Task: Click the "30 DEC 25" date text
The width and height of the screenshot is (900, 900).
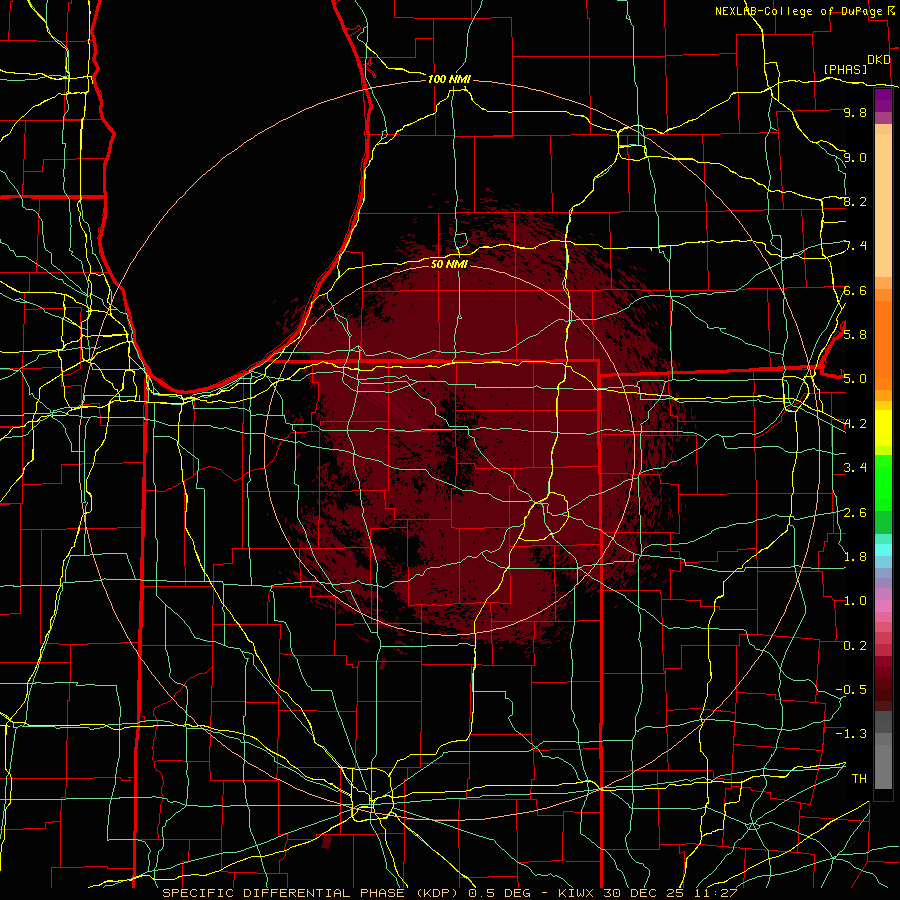Action: tap(645, 893)
